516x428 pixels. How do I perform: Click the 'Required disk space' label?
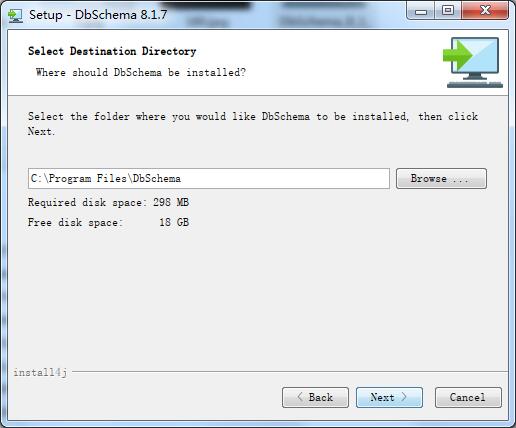87,202
